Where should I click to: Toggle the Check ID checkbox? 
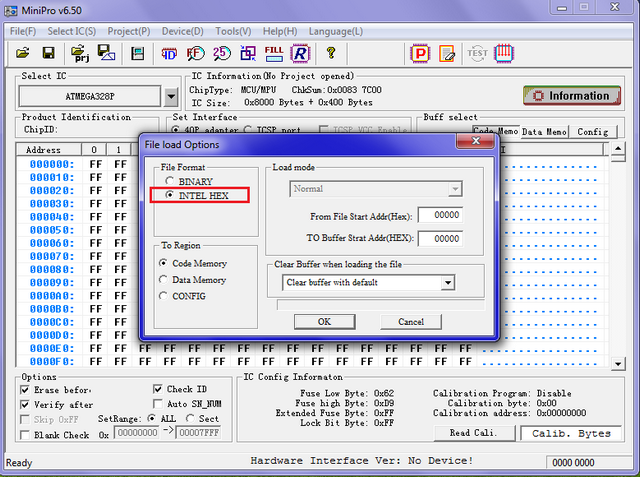click(x=158, y=389)
